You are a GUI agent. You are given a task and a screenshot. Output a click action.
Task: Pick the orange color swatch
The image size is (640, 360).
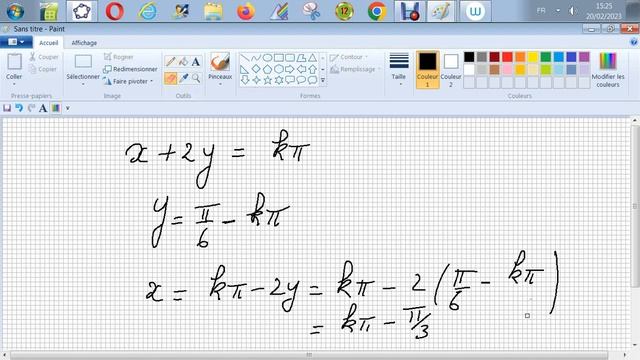(520, 57)
